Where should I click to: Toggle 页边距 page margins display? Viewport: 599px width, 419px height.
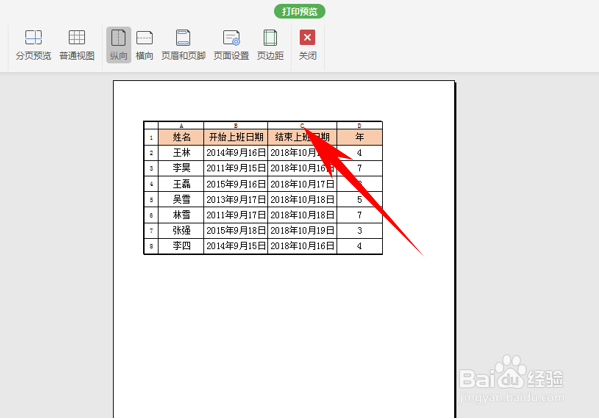(x=270, y=45)
